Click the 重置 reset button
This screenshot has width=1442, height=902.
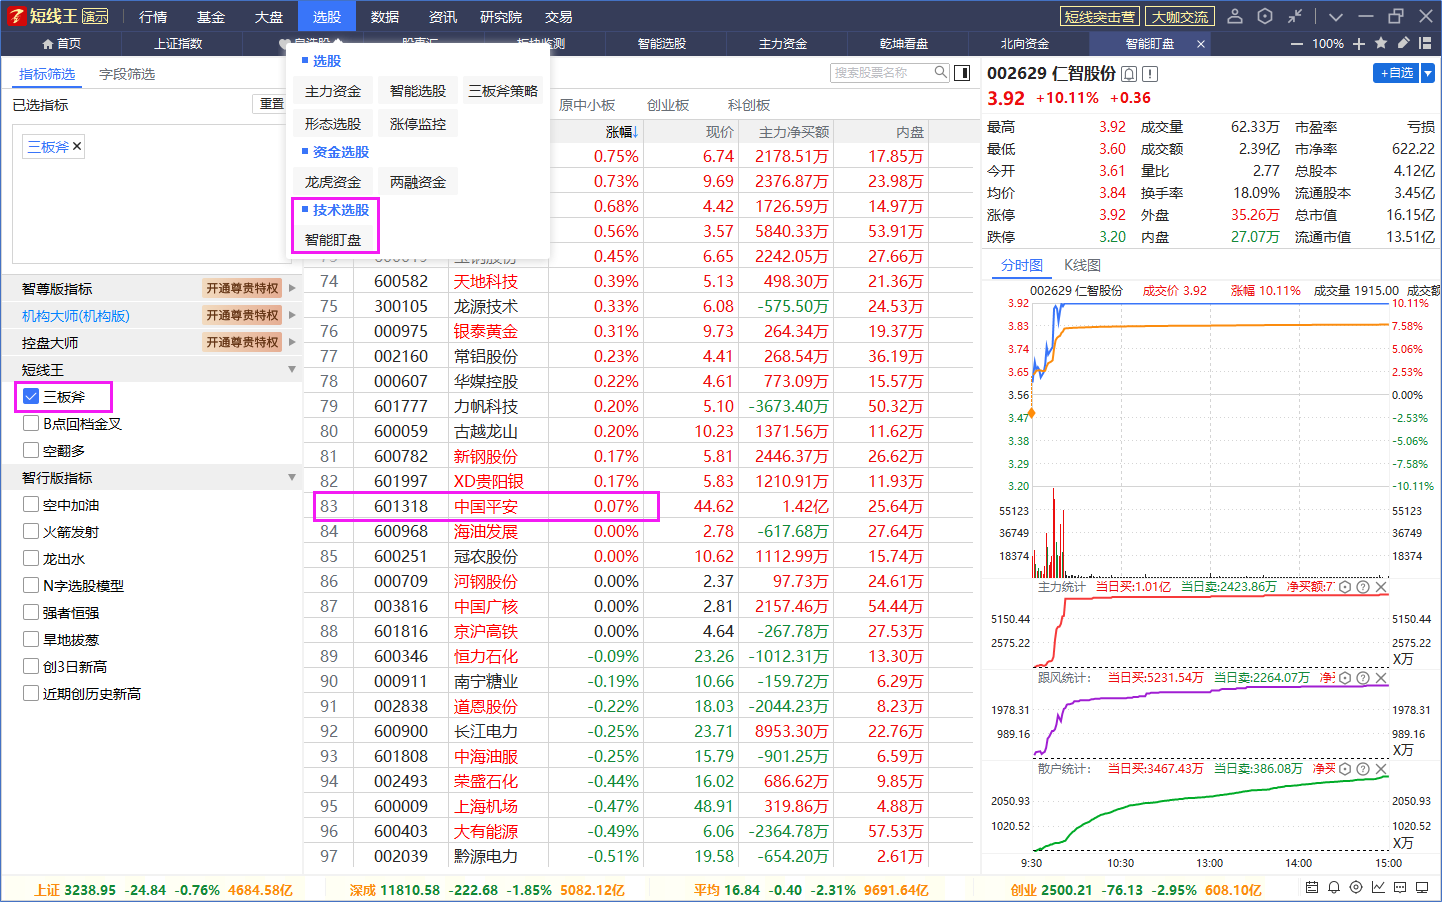point(270,104)
